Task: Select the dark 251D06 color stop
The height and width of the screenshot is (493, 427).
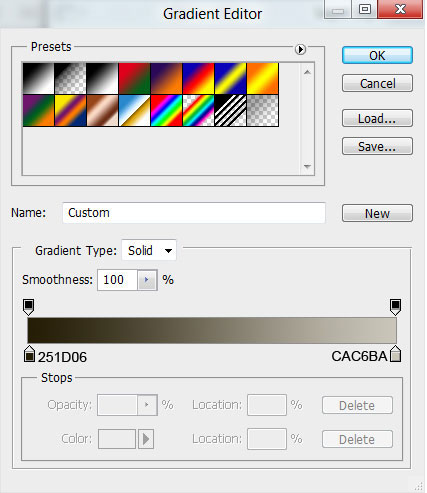Action: 29,354
